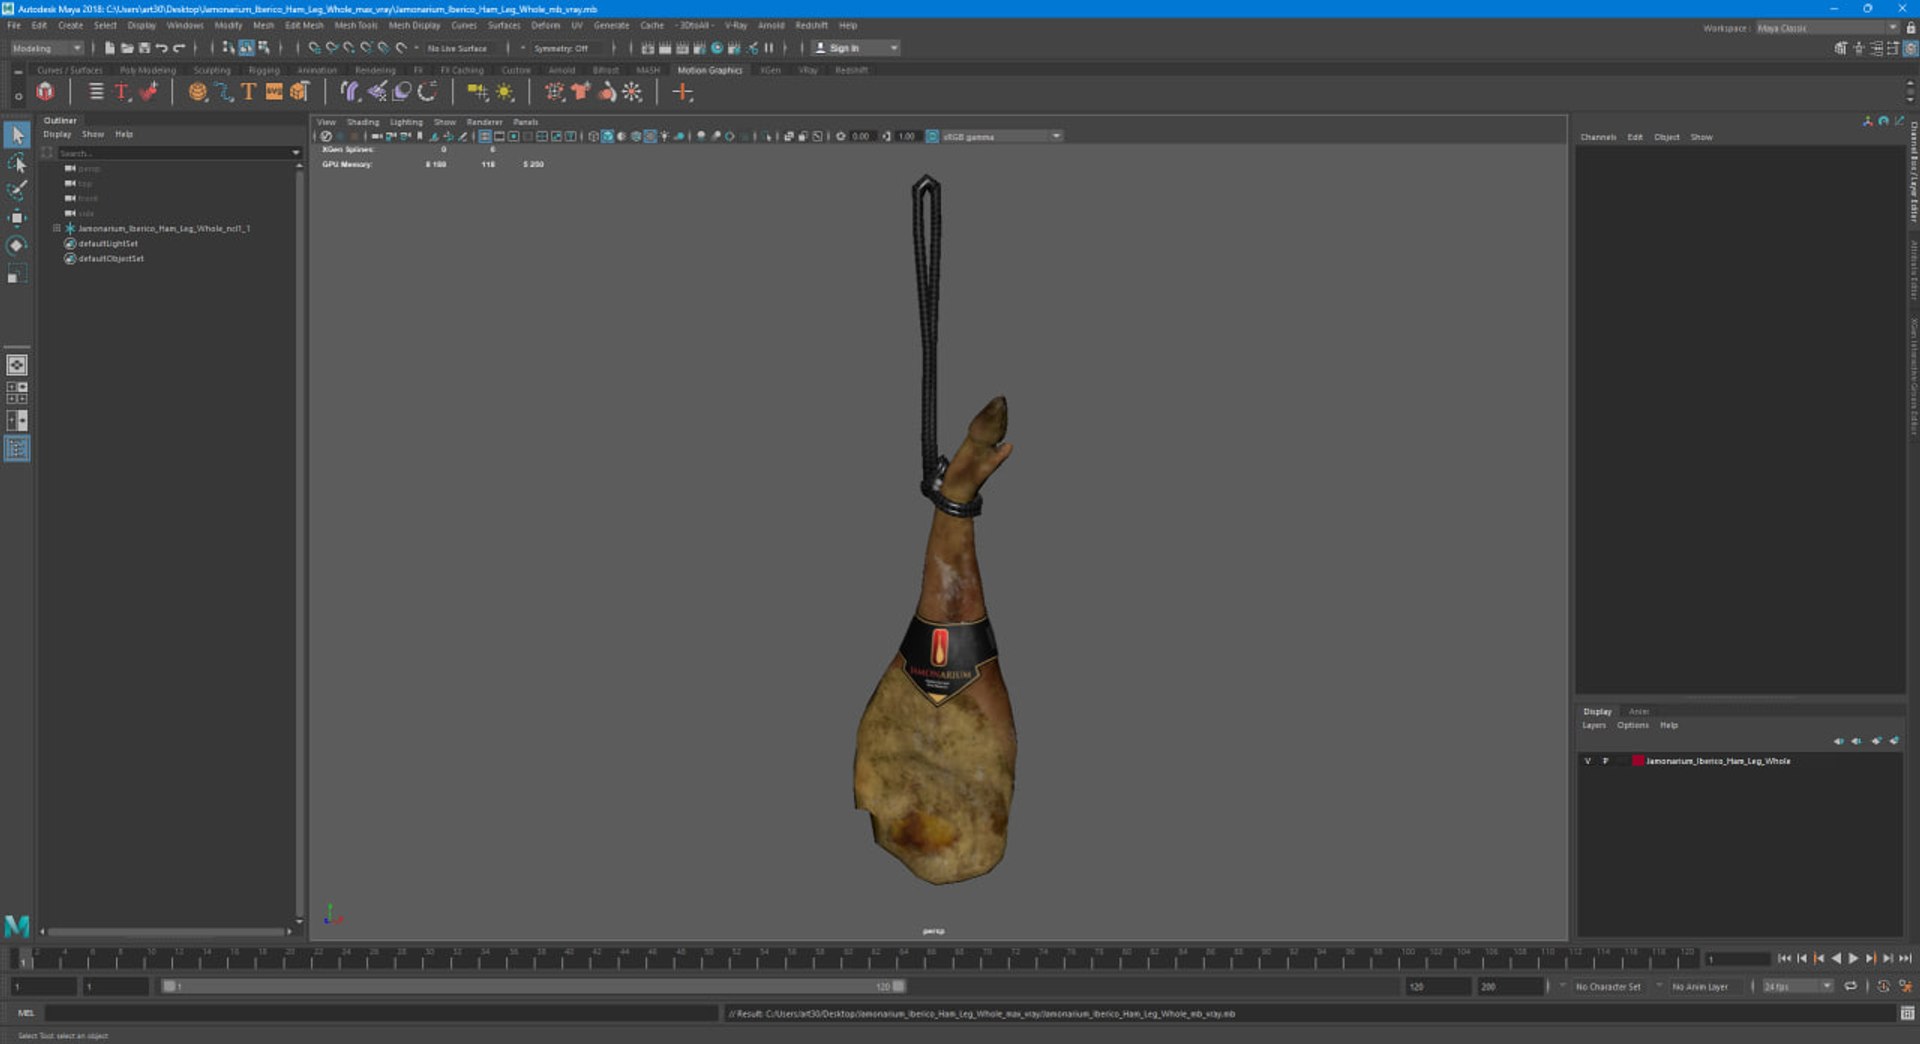
Task: Open the Modeling menu set dropdown
Action: 47,48
